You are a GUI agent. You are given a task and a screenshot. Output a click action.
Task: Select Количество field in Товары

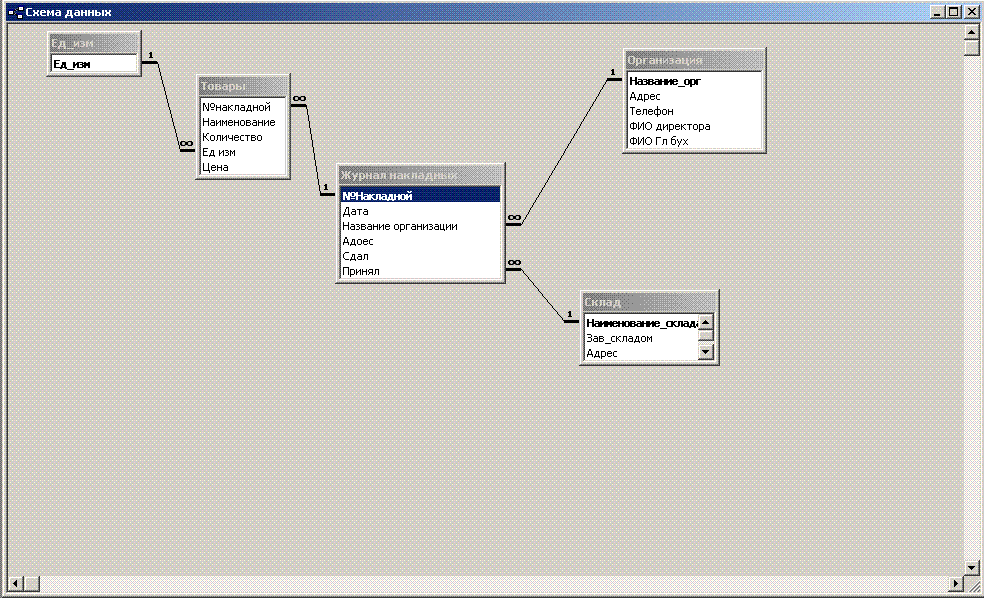tap(243, 137)
